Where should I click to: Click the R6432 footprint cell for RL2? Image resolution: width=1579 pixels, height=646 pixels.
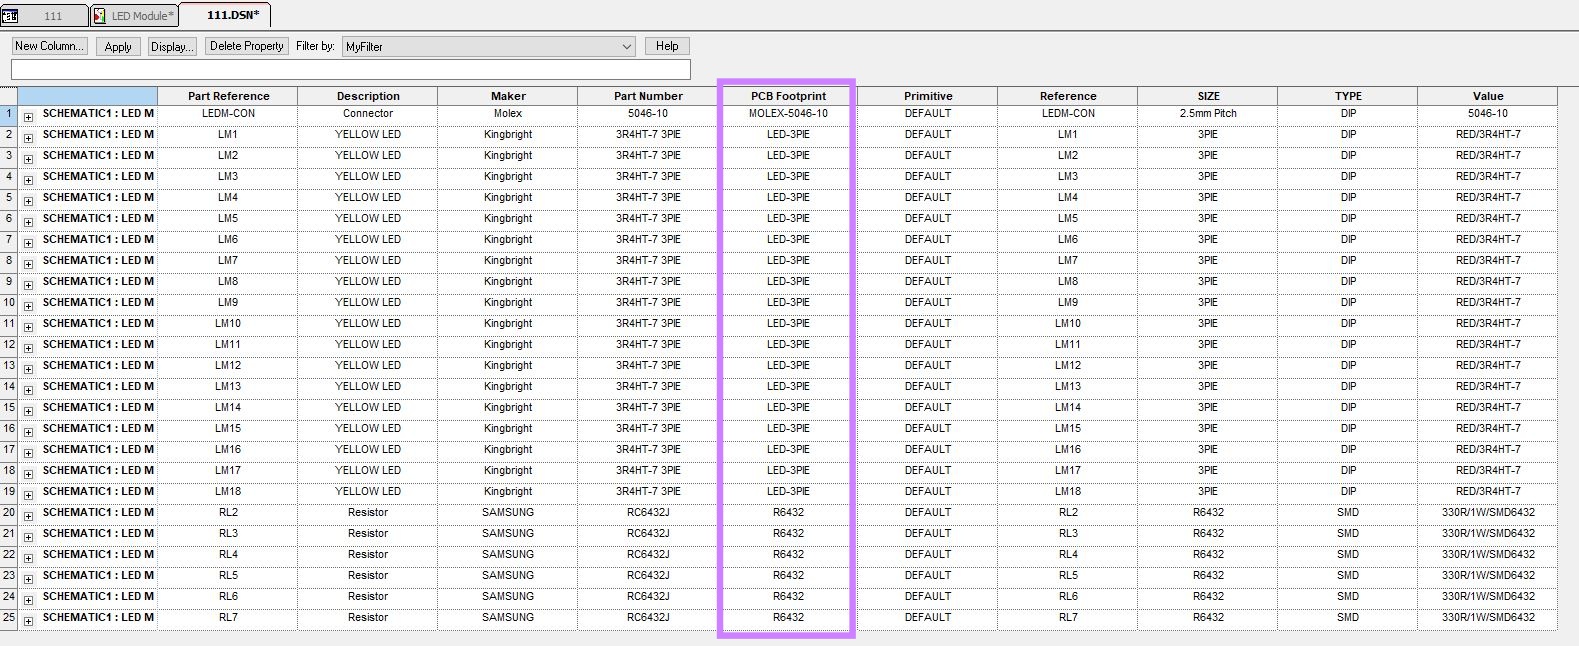[788, 513]
